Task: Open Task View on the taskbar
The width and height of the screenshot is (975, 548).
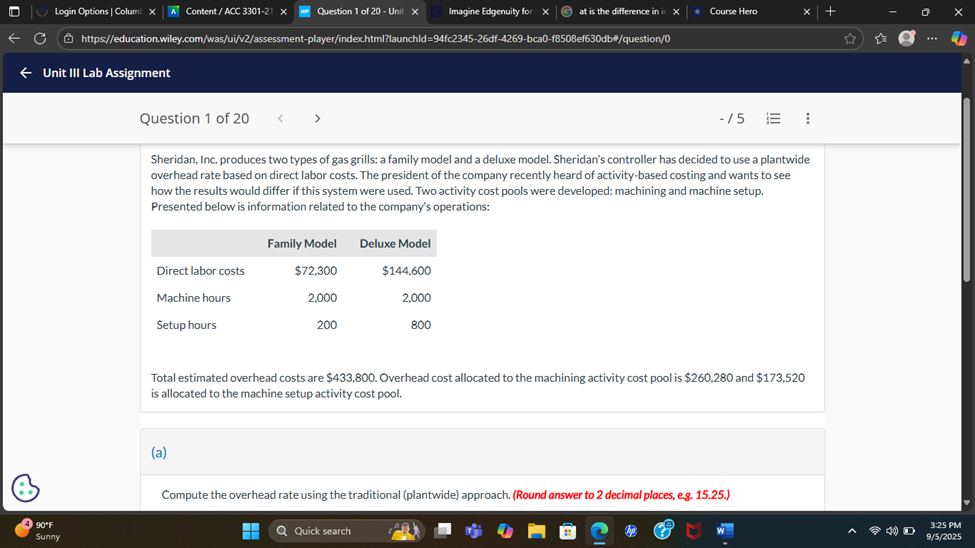Action: click(x=443, y=531)
